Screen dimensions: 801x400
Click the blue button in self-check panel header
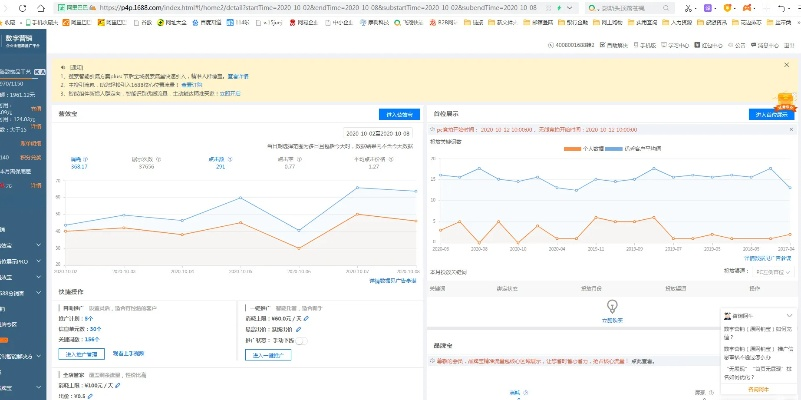coord(769,114)
